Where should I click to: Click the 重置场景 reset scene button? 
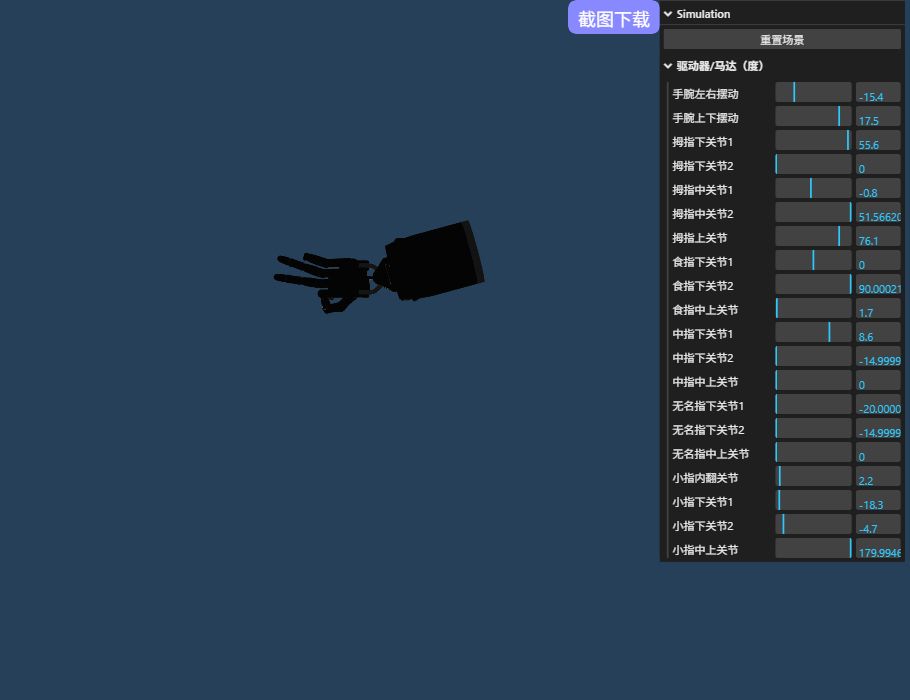pyautogui.click(x=781, y=40)
